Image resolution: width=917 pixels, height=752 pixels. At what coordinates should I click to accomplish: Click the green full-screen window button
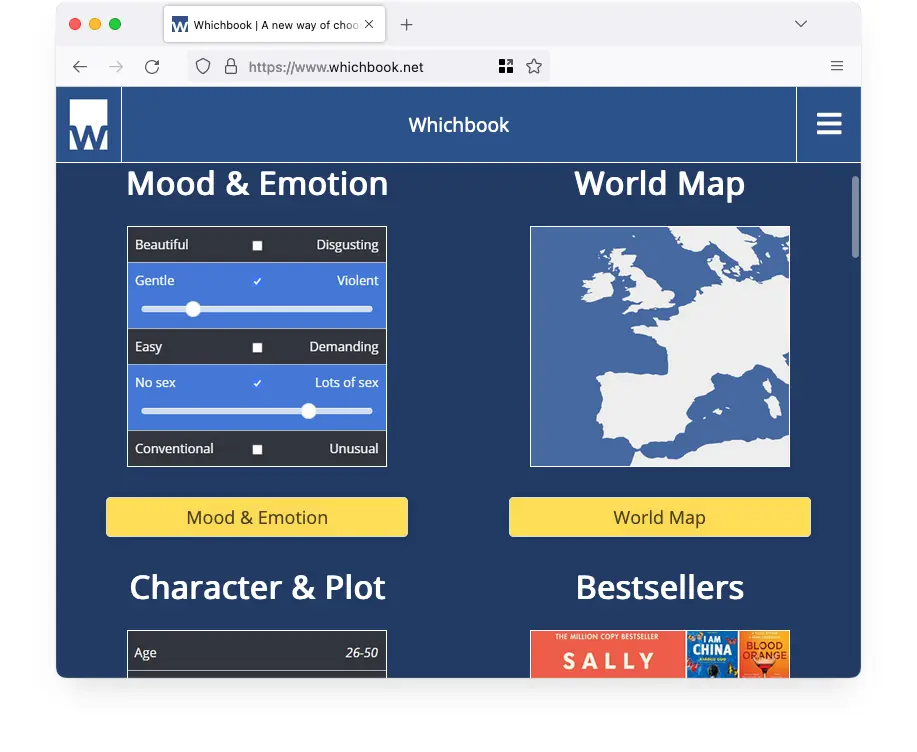[x=115, y=24]
